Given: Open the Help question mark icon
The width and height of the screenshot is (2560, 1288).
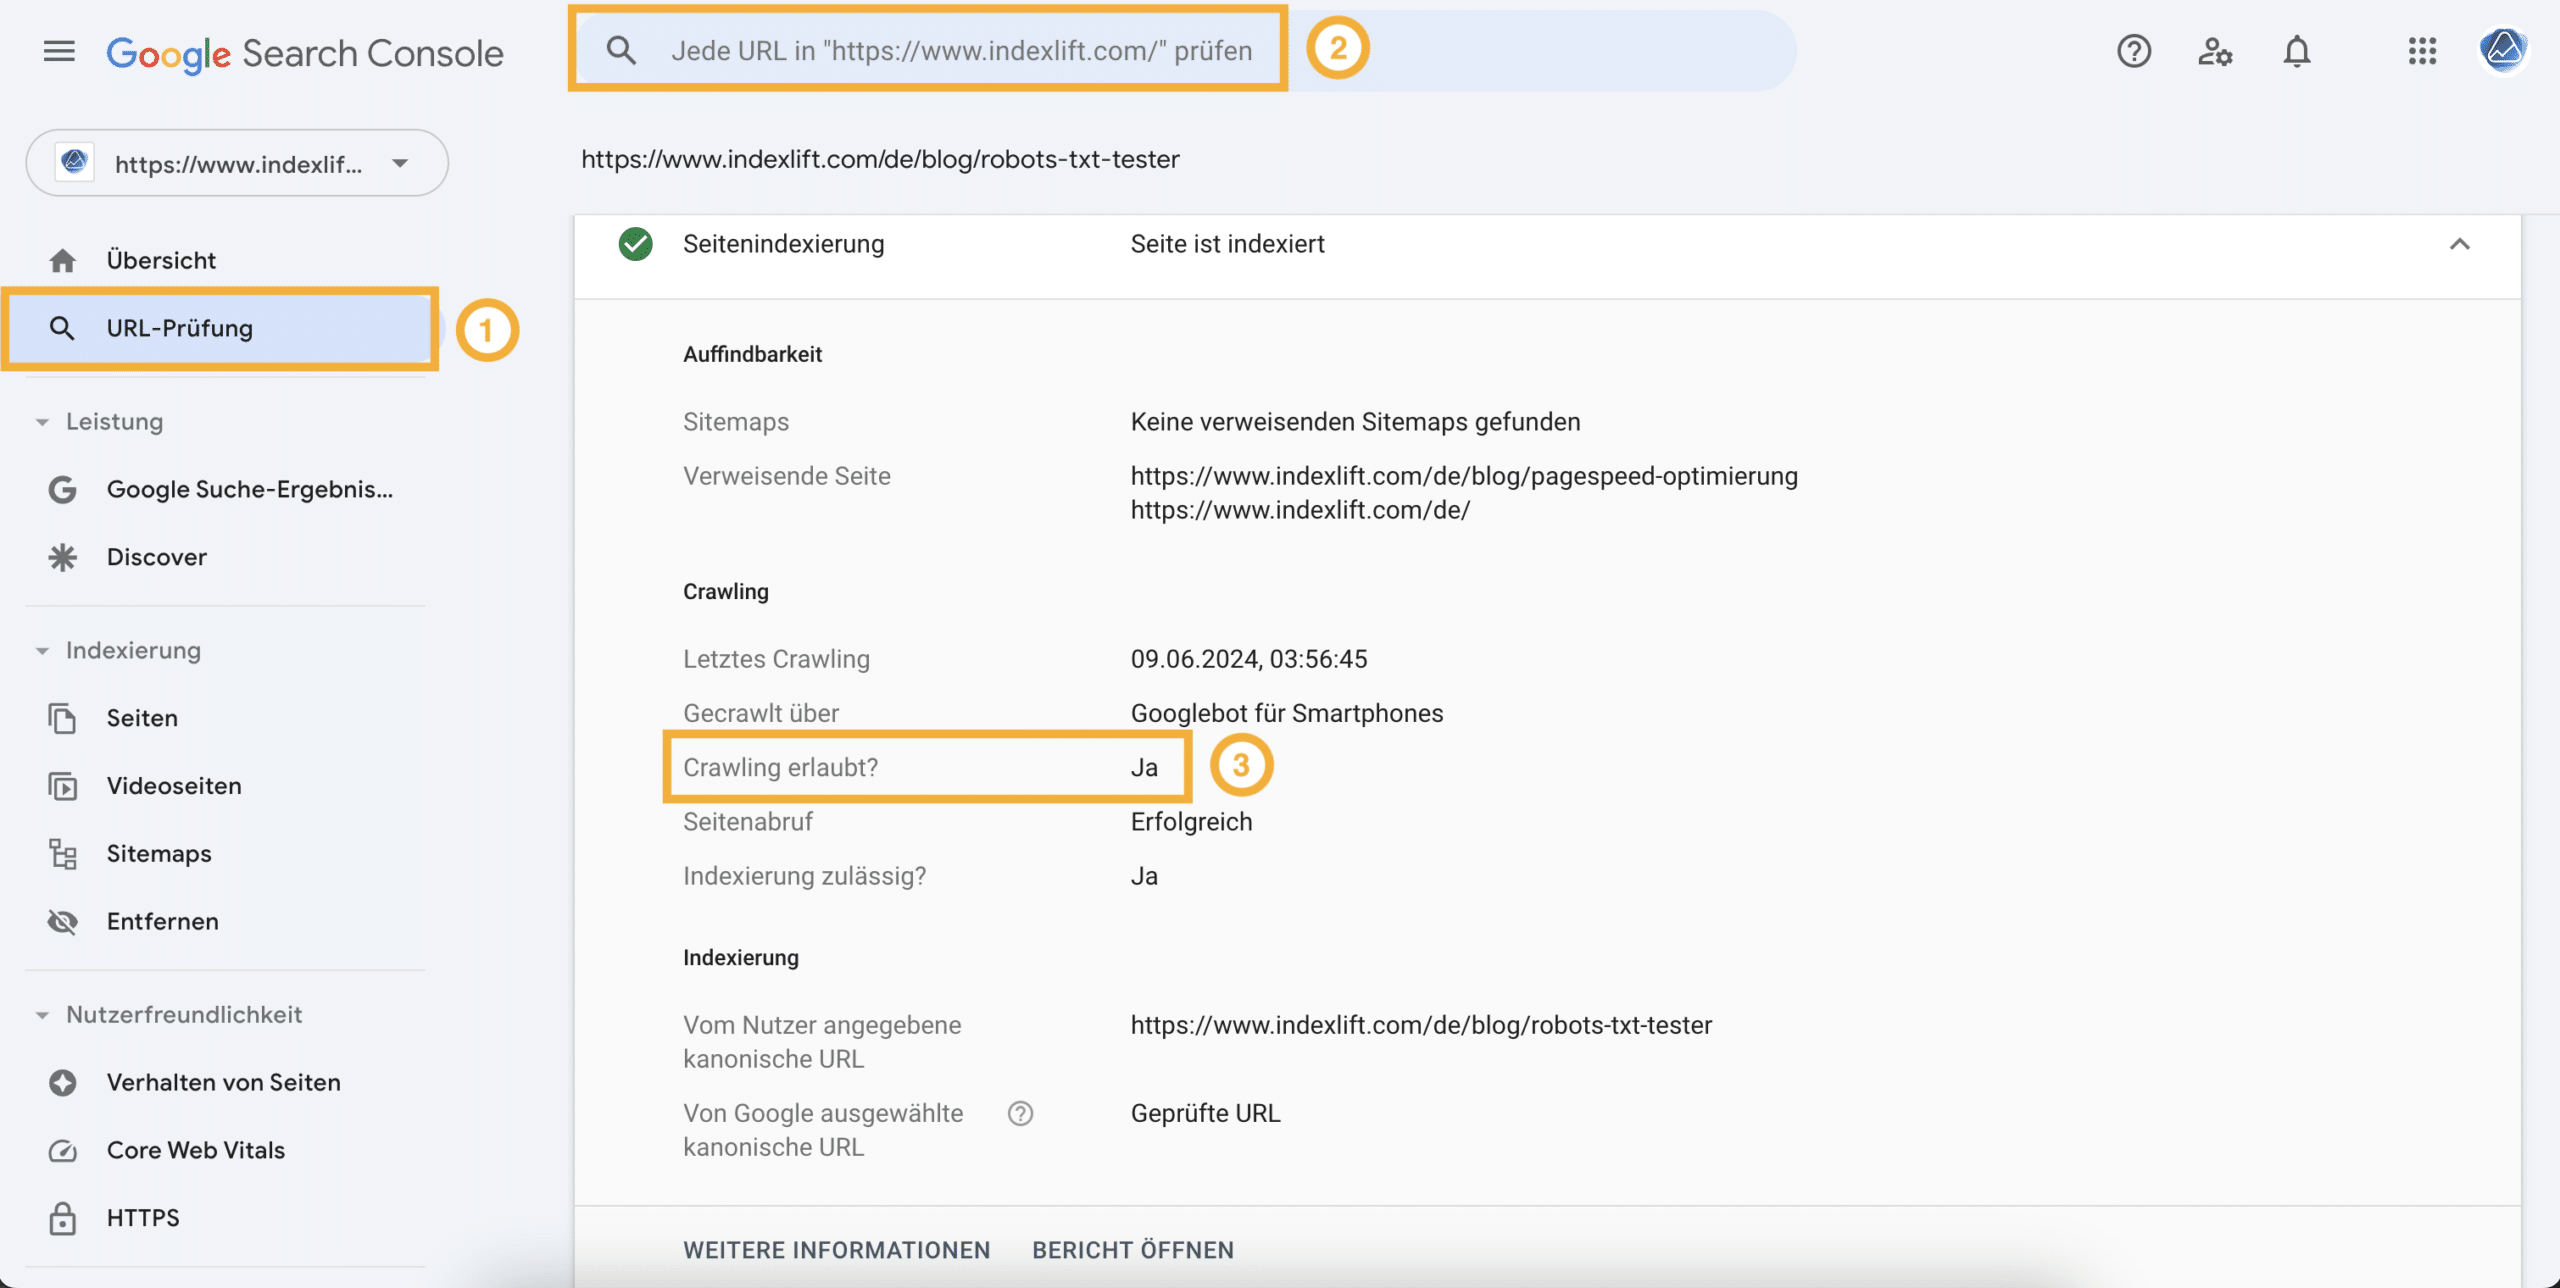Looking at the screenshot, I should (2134, 51).
